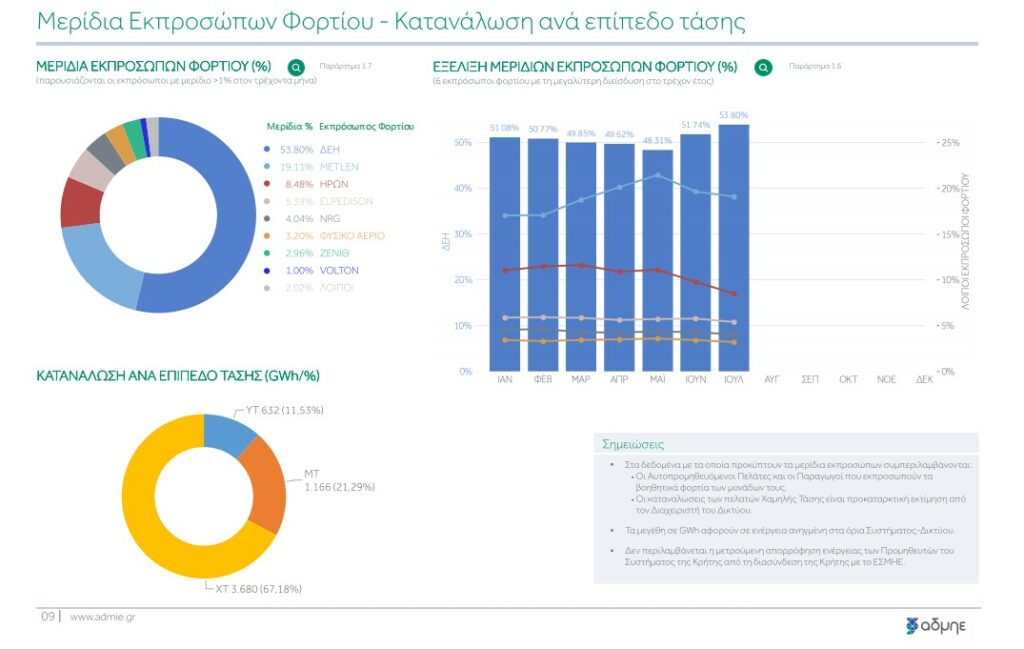Click the NRG legend color dot
Image resolution: width=1024 pixels, height=649 pixels.
[266, 219]
